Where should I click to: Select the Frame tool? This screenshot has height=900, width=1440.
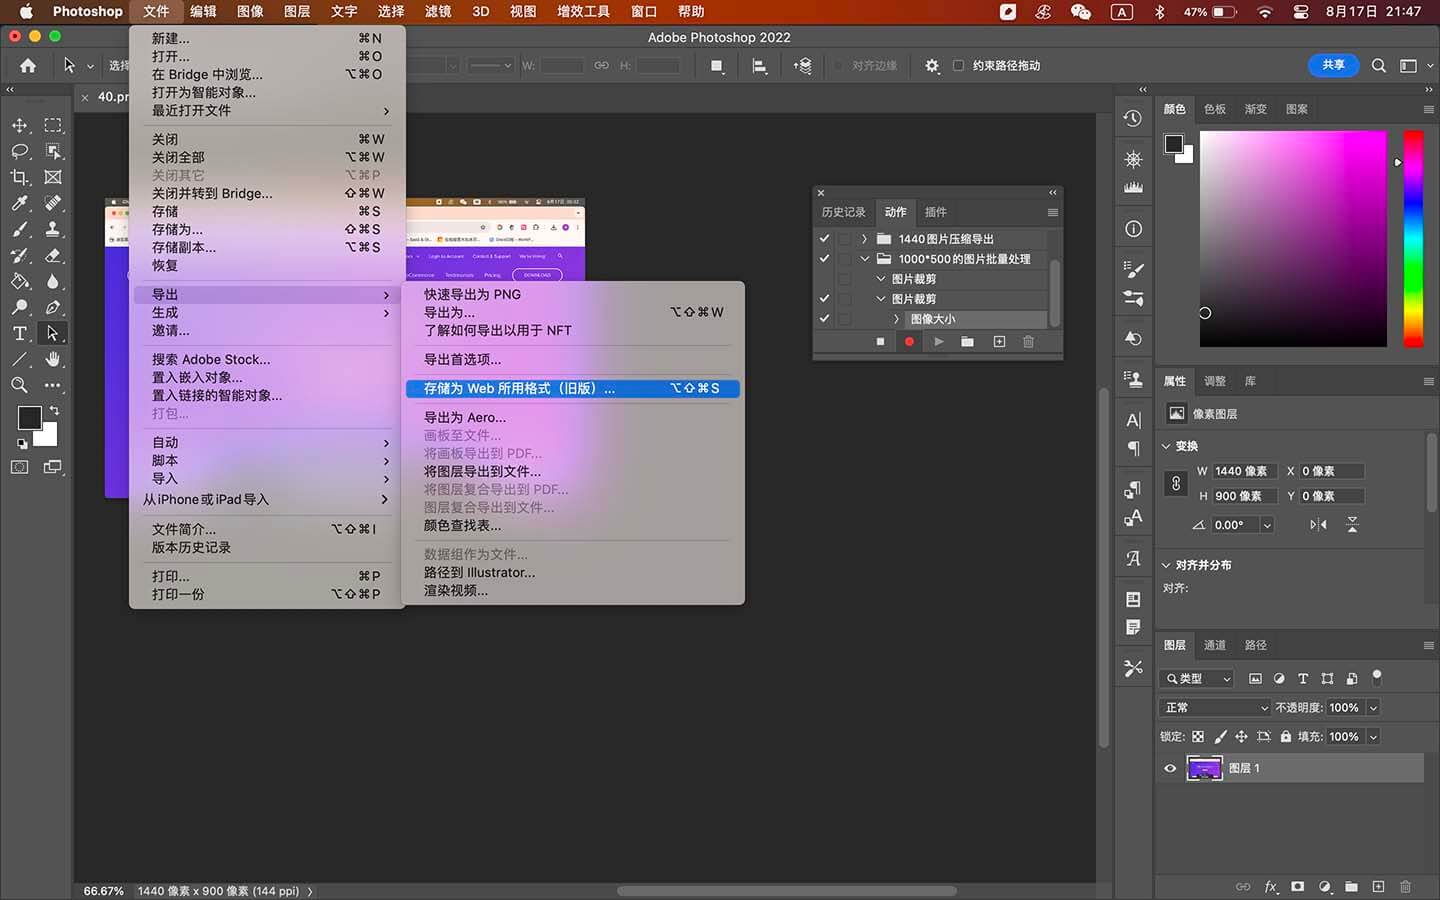[53, 177]
